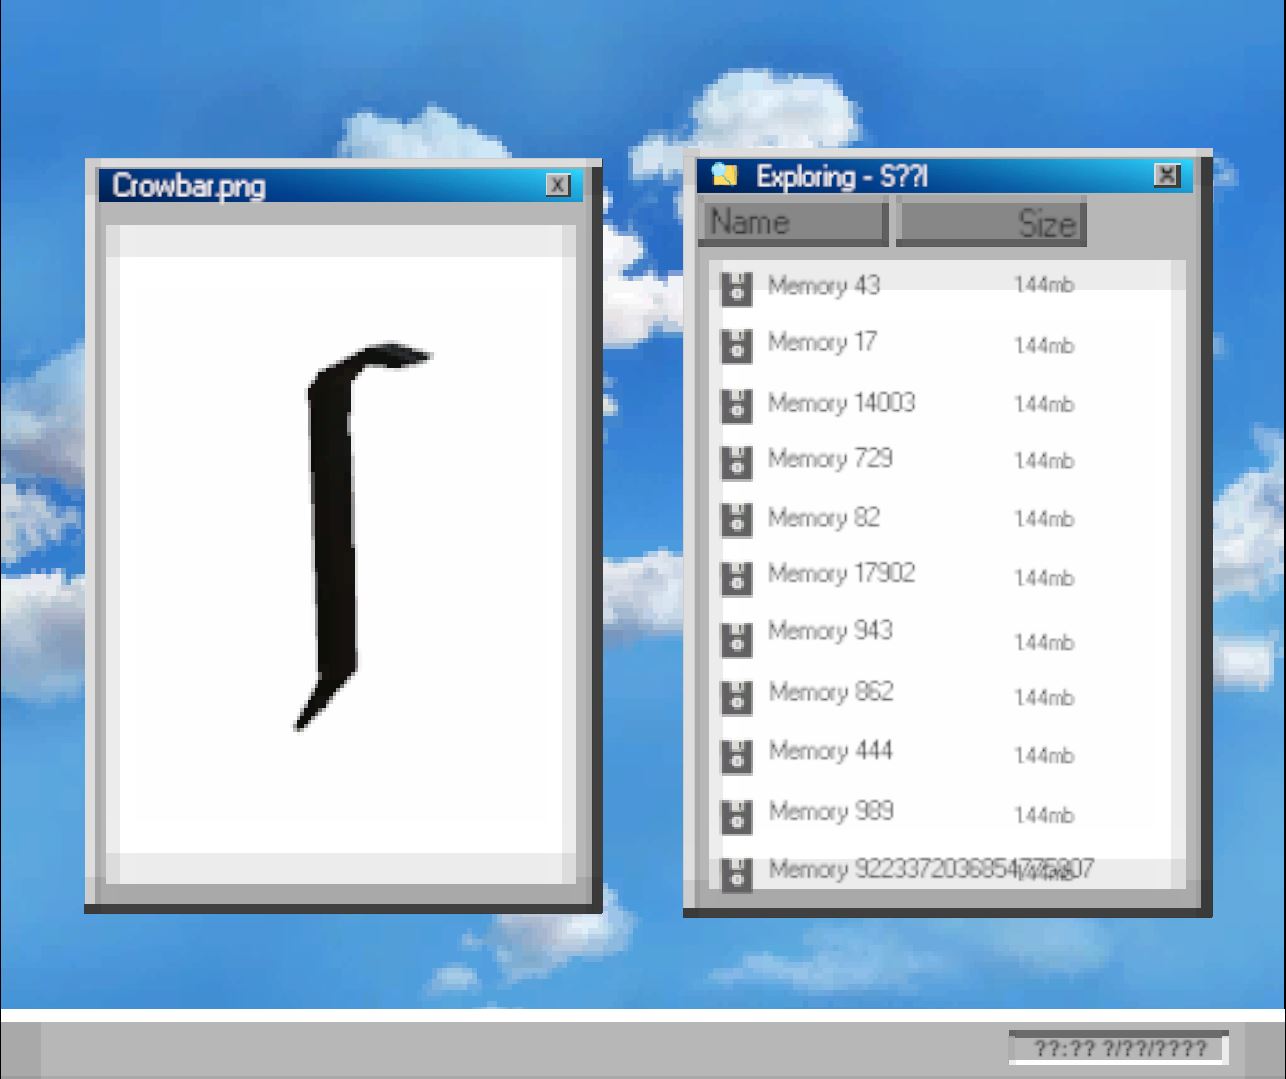
Task: Click the 1.44mb size of Memory 444
Action: point(1044,756)
